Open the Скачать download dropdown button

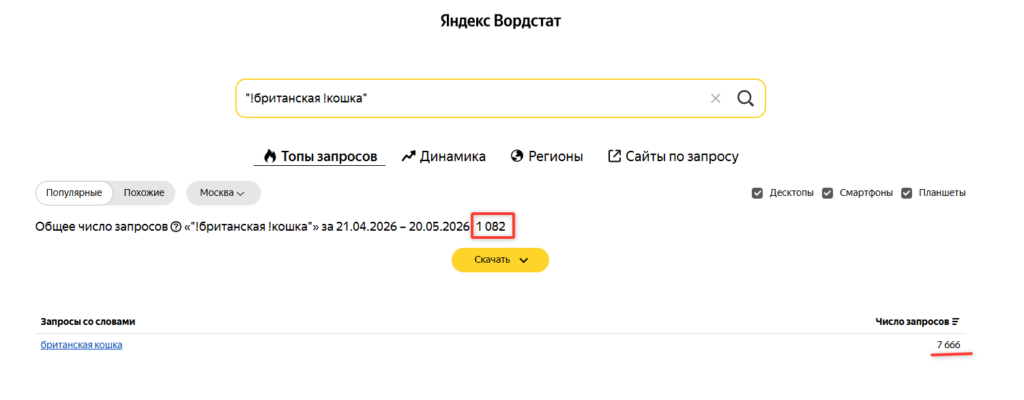[x=500, y=259]
